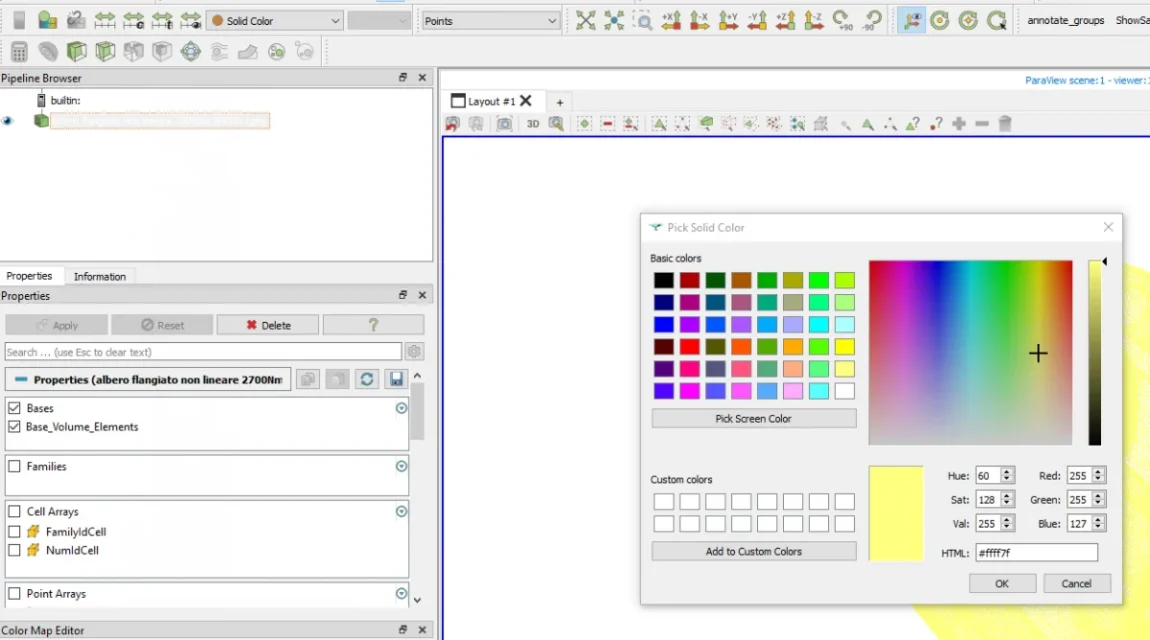Click the Edit Color Map icon

point(47,20)
